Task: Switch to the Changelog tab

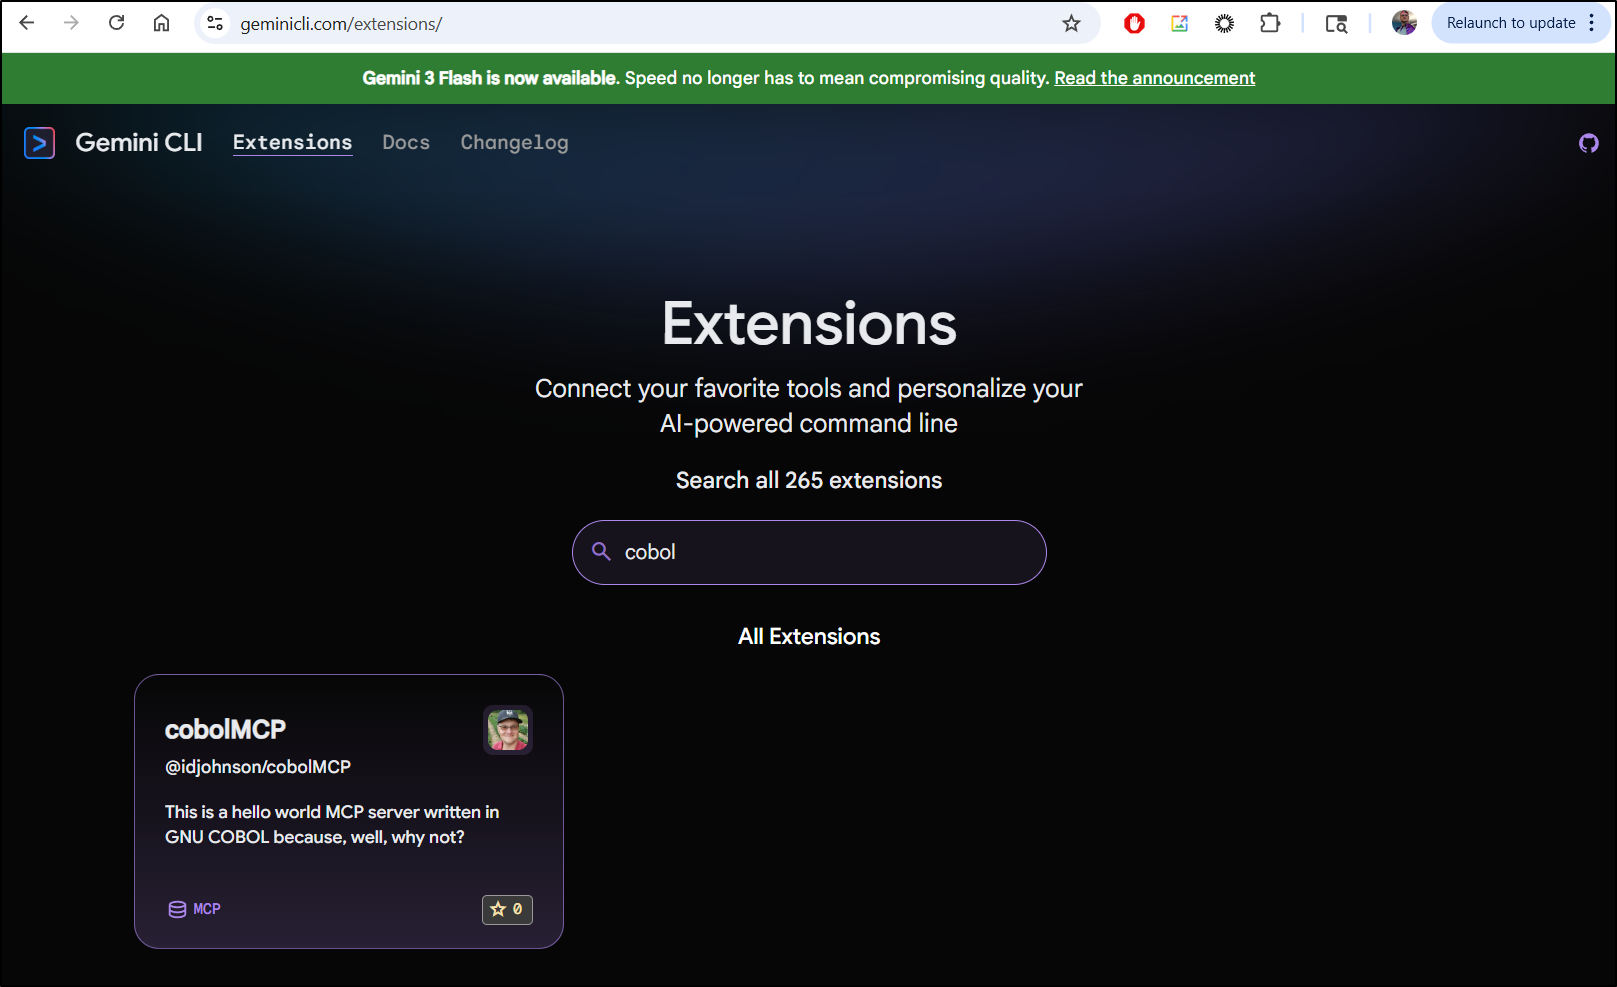Action: point(514,143)
